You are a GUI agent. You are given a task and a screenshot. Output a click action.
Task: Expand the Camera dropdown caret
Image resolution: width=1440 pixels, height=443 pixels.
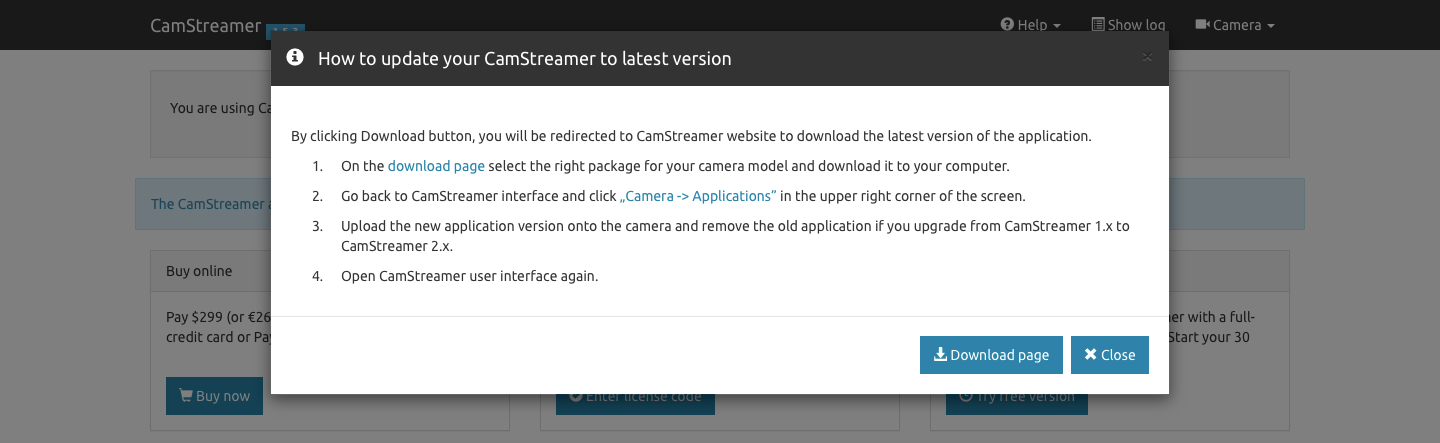(x=1271, y=26)
